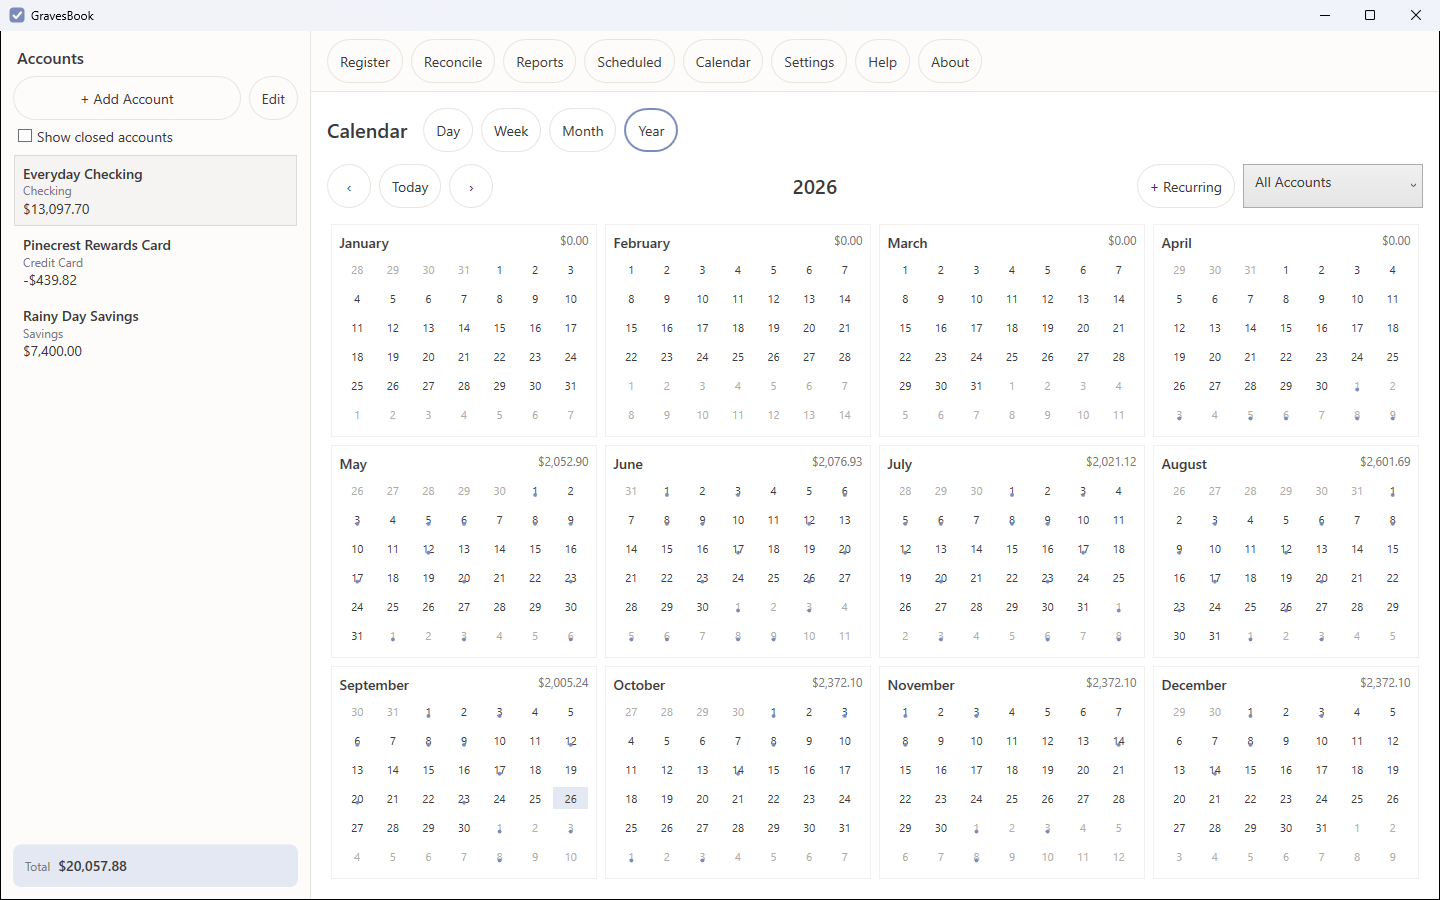Click the June total $2,076.93

[837, 462]
